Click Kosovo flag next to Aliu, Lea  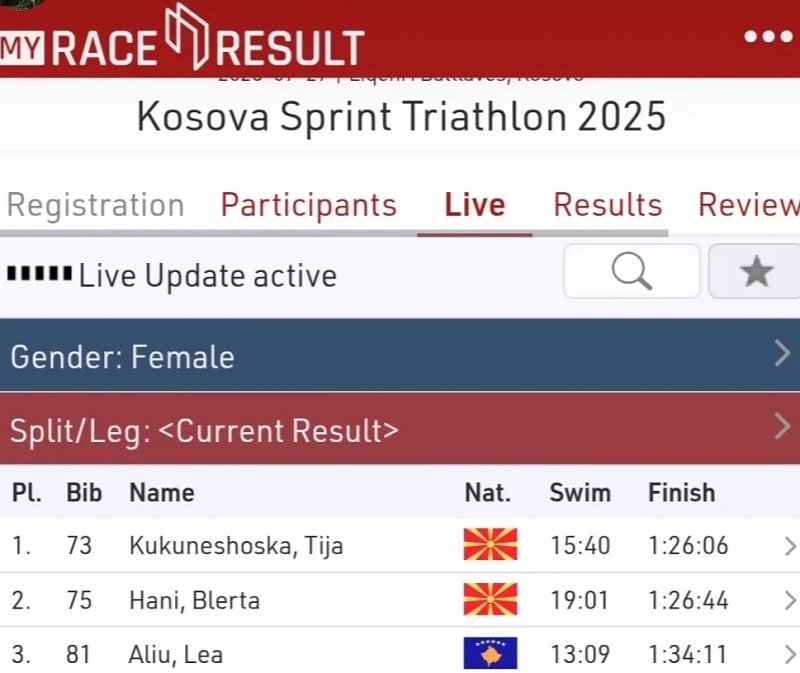[x=490, y=653]
